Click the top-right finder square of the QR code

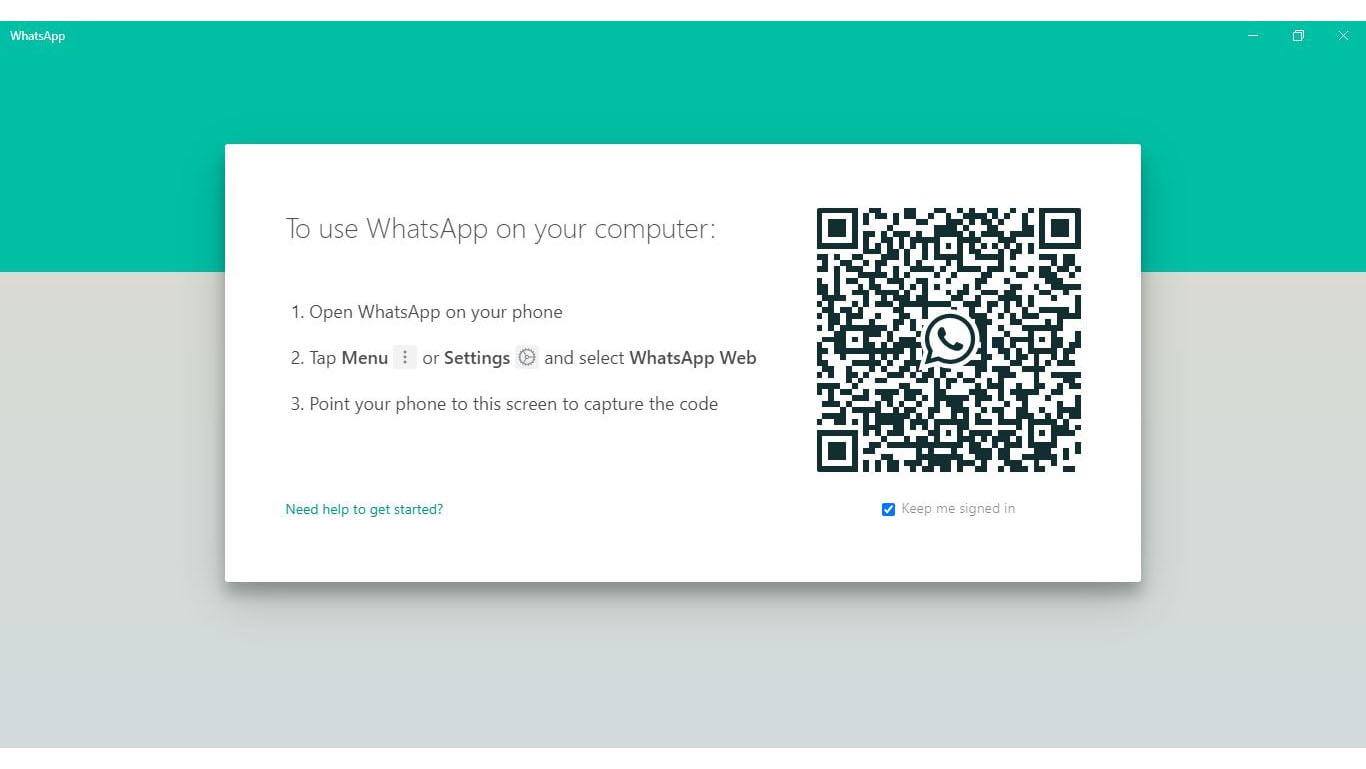click(1060, 229)
